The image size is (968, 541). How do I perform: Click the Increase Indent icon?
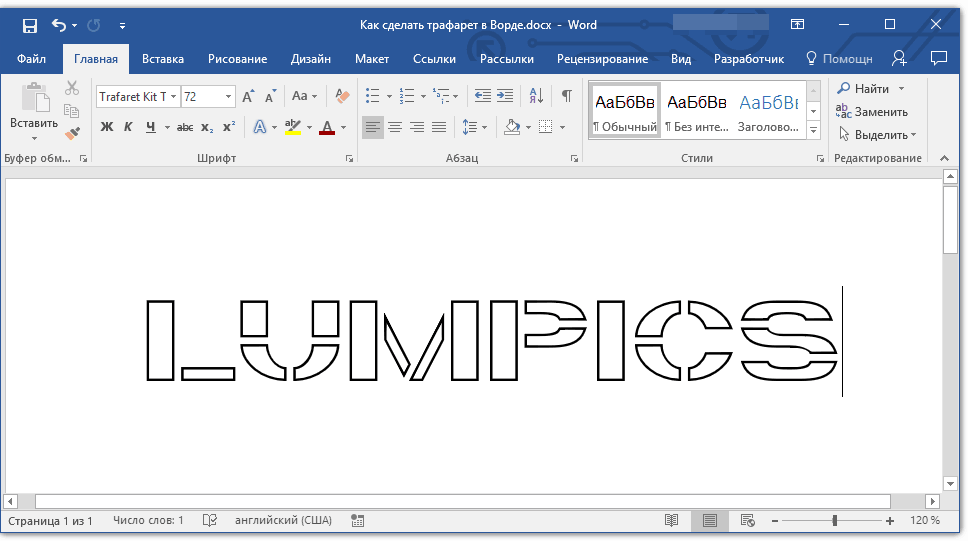(505, 96)
